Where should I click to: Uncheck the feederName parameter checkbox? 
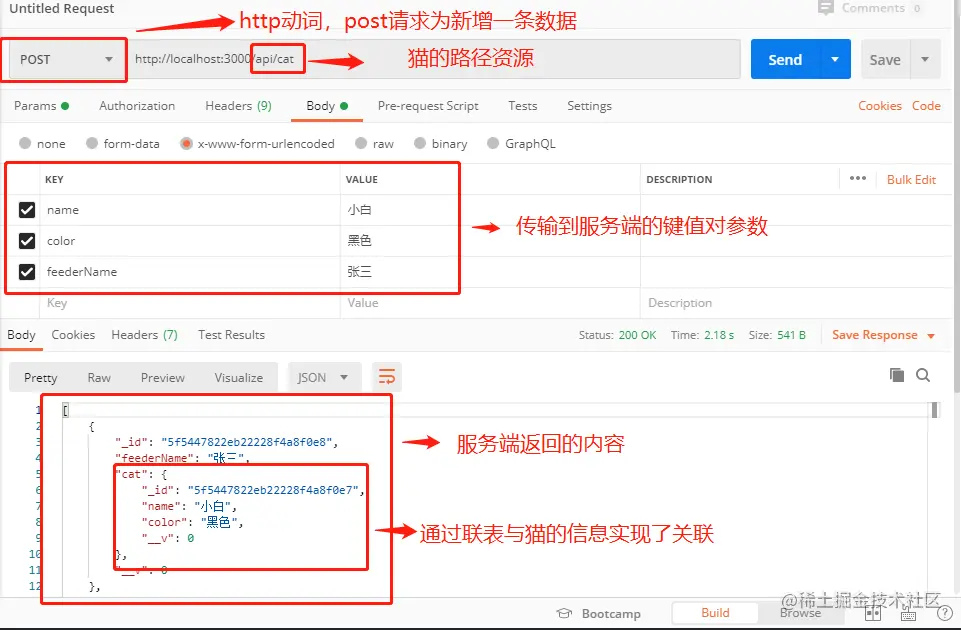(x=27, y=271)
